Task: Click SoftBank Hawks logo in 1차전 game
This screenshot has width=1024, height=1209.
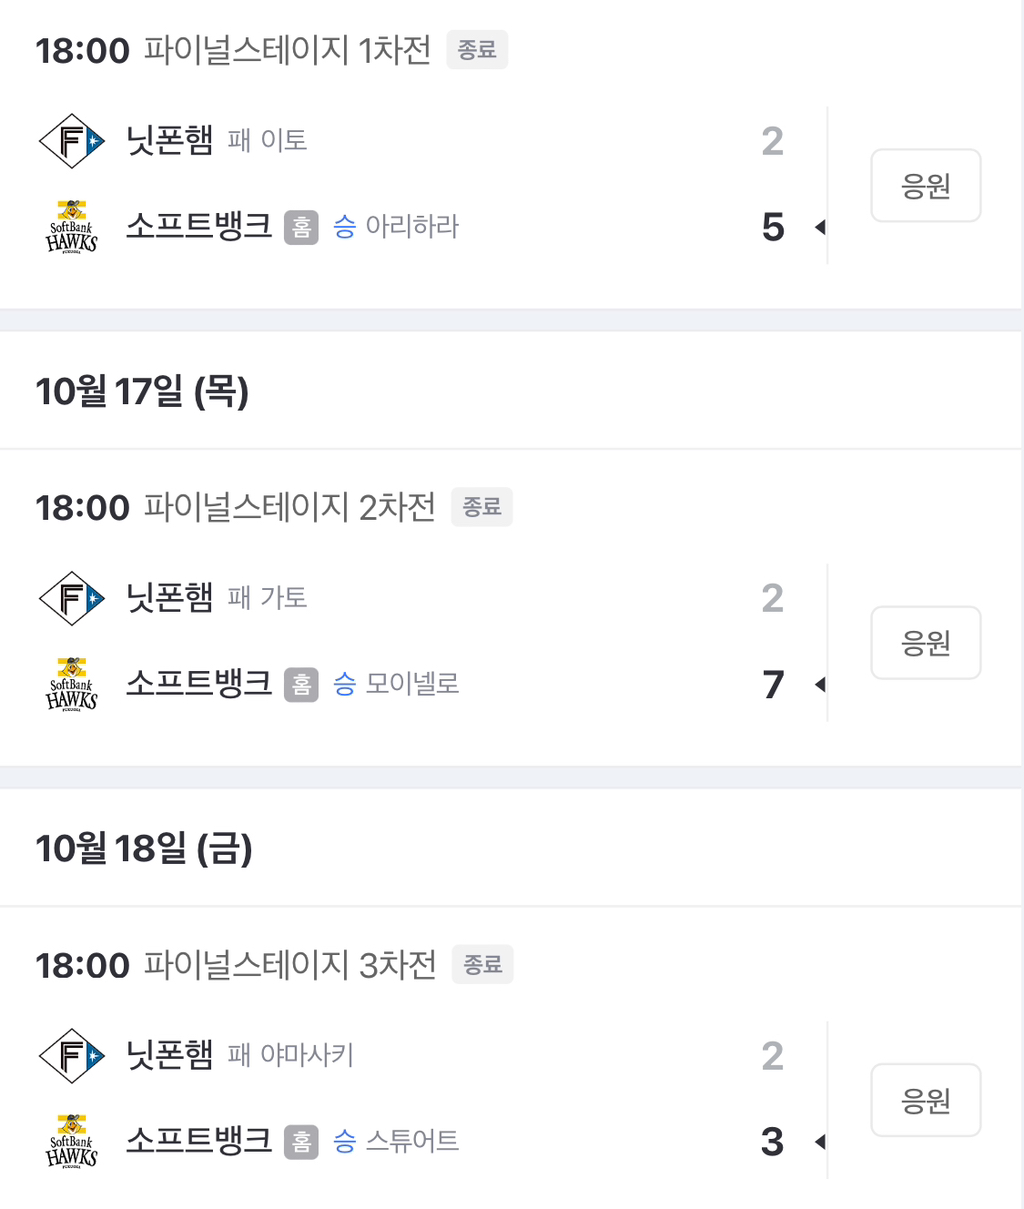Action: point(71,227)
